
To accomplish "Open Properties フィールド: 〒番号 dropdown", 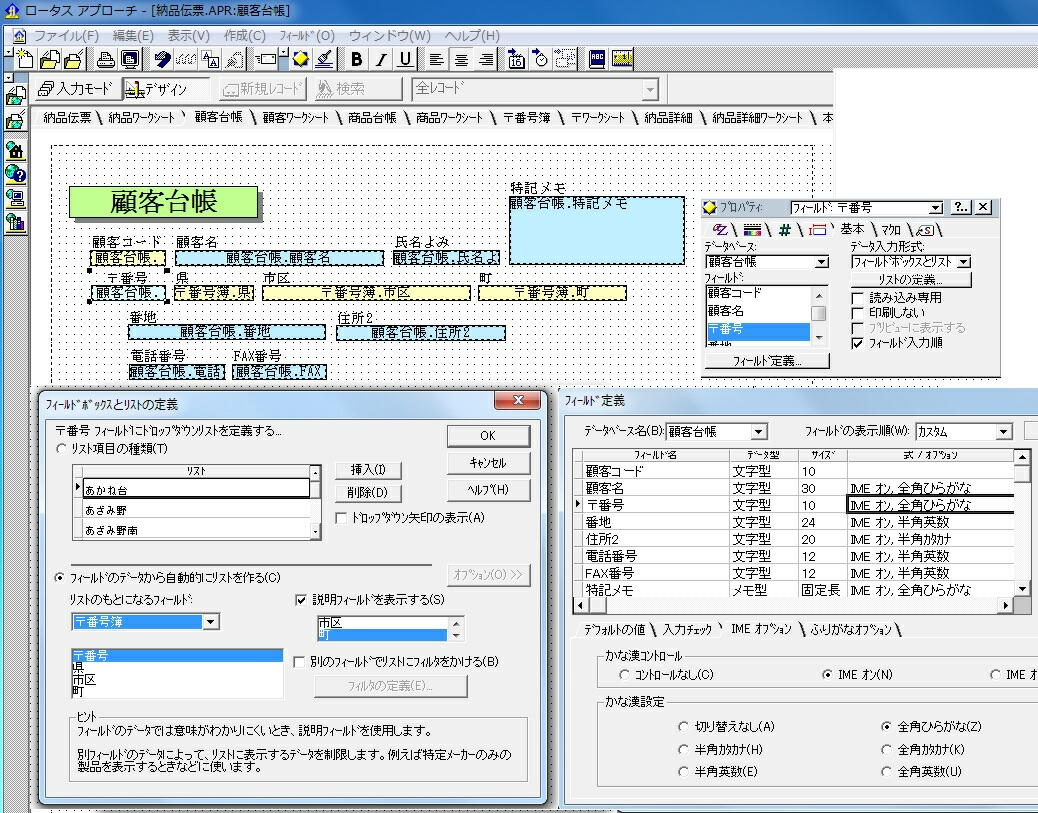I will click(935, 208).
